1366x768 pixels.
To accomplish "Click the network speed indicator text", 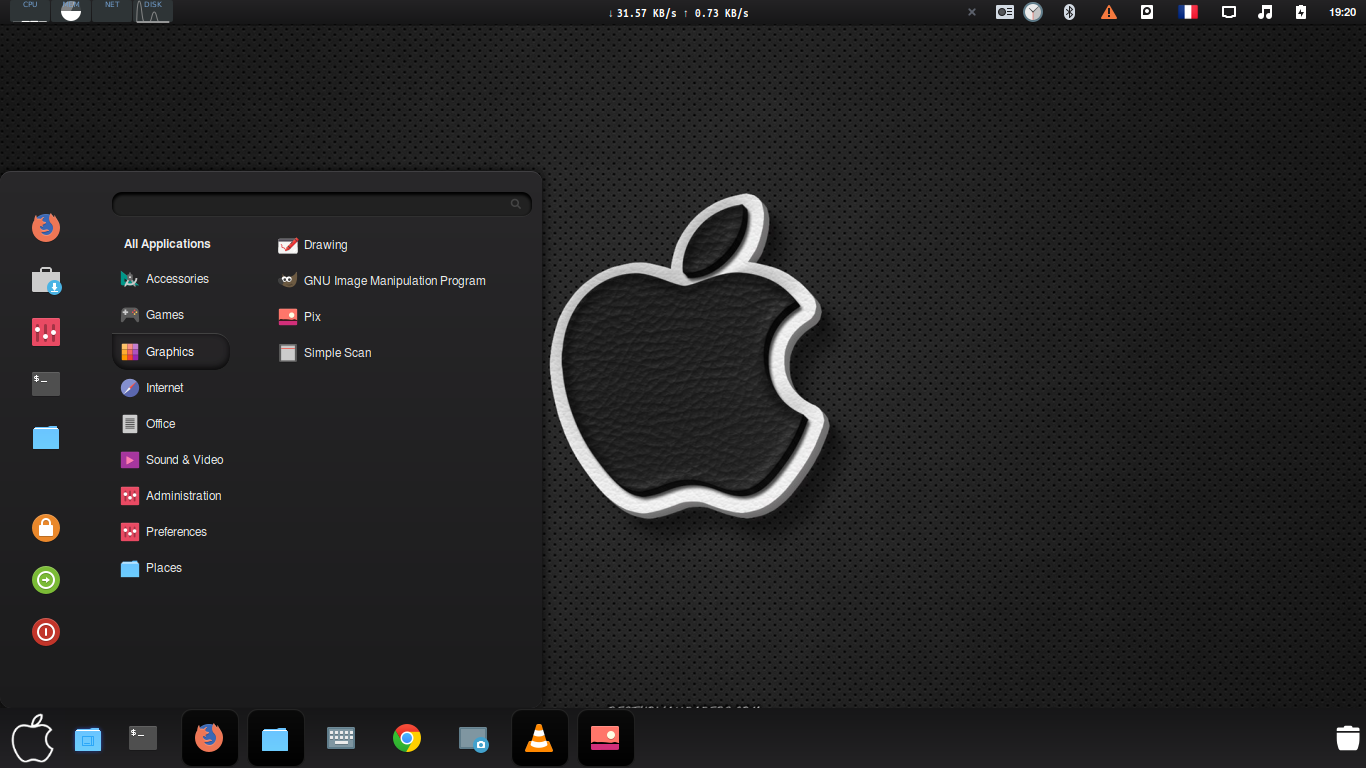I will pyautogui.click(x=678, y=13).
